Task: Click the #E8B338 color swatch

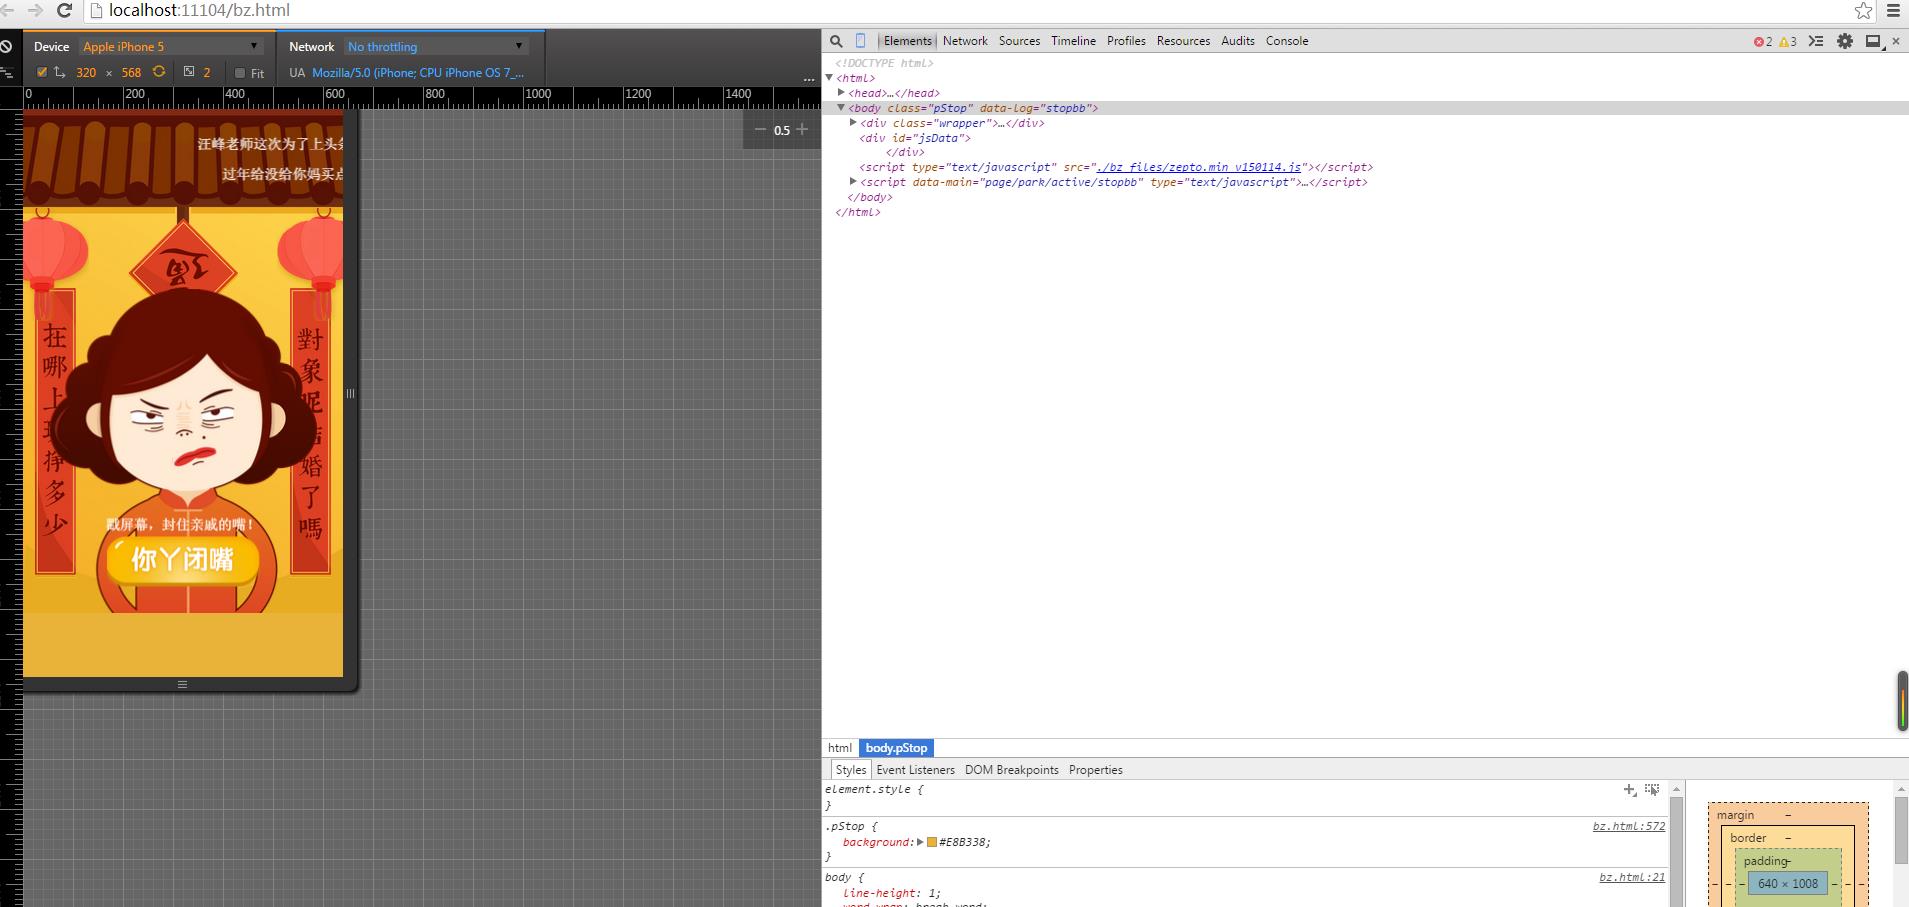Action: (x=932, y=842)
